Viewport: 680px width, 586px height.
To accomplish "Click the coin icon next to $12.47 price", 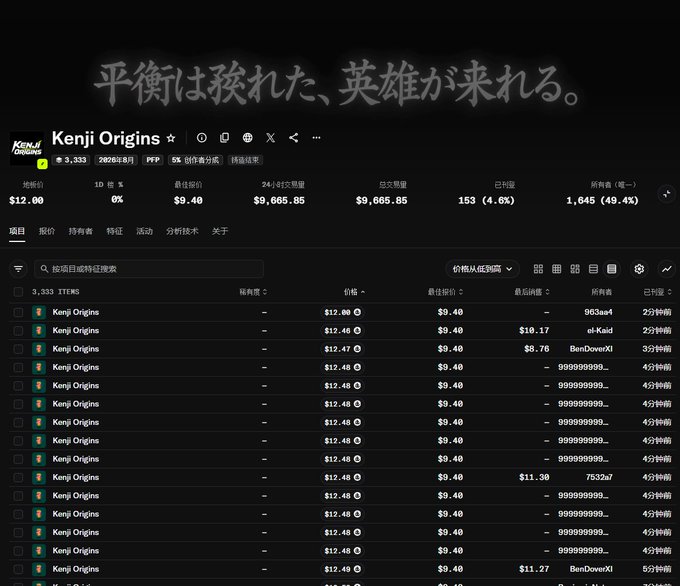I will coord(357,349).
